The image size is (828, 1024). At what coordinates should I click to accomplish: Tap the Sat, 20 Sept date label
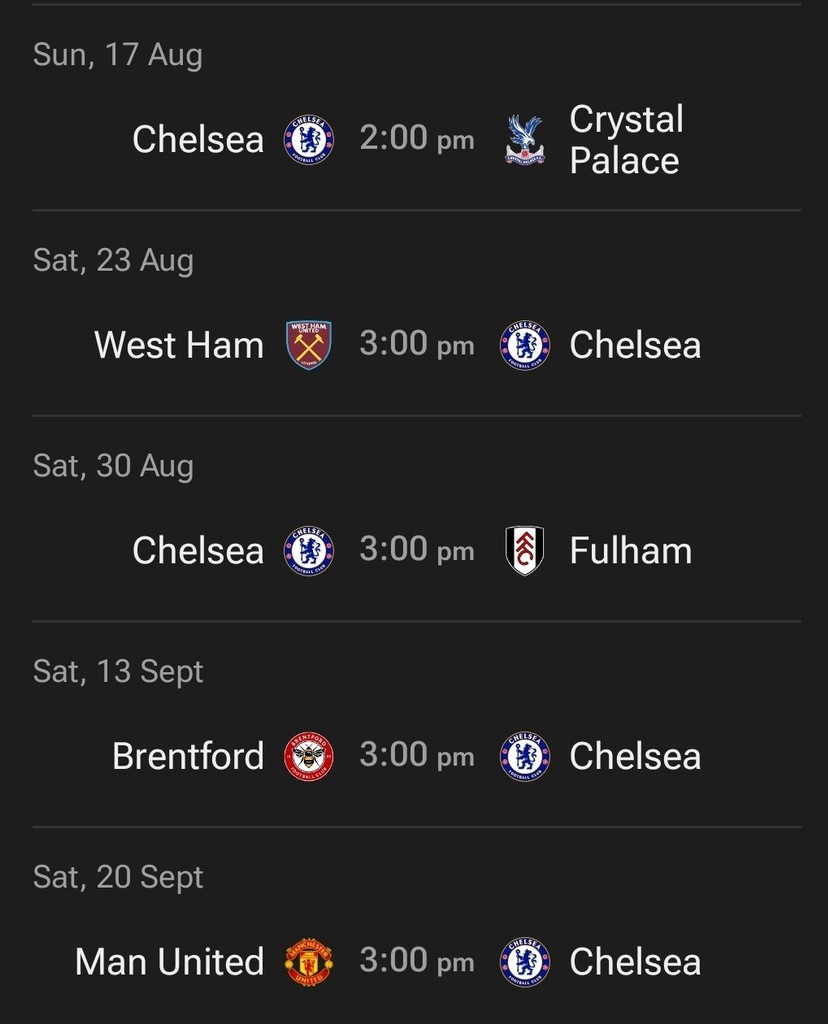point(118,877)
